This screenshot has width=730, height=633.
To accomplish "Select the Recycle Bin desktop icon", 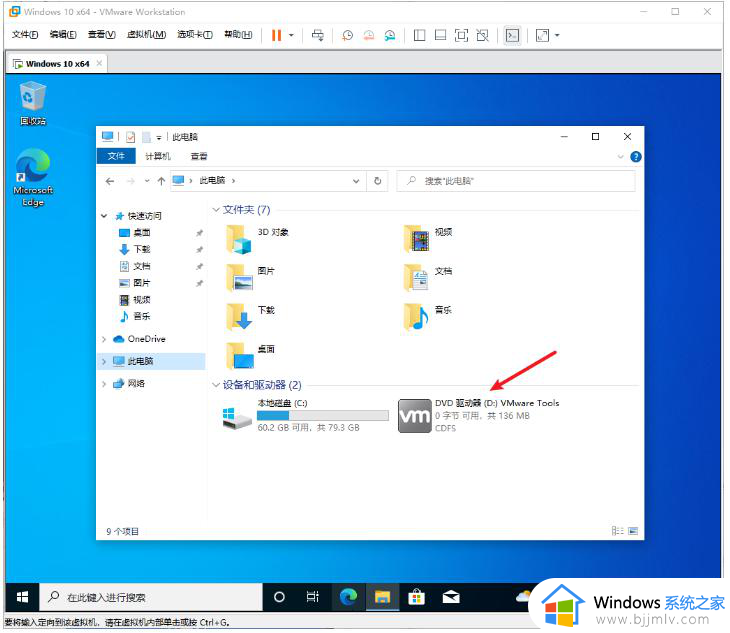I will 33,104.
